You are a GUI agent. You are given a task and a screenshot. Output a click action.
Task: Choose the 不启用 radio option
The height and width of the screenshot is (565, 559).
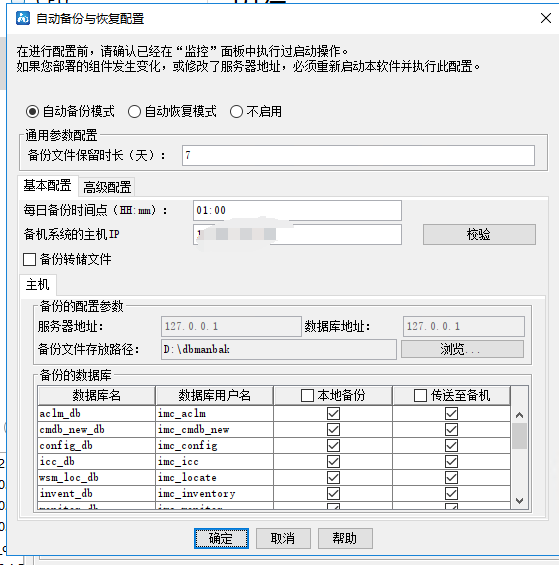(x=236, y=111)
